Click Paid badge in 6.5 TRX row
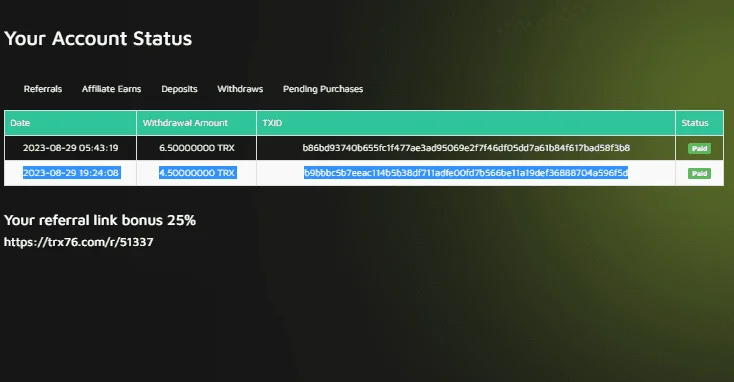This screenshot has height=382, width=734. click(699, 148)
